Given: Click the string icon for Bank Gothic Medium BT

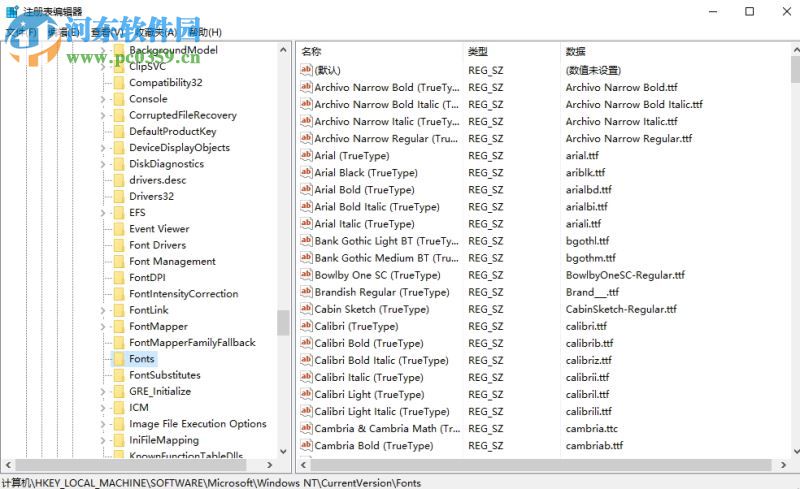Looking at the screenshot, I should (x=306, y=257).
